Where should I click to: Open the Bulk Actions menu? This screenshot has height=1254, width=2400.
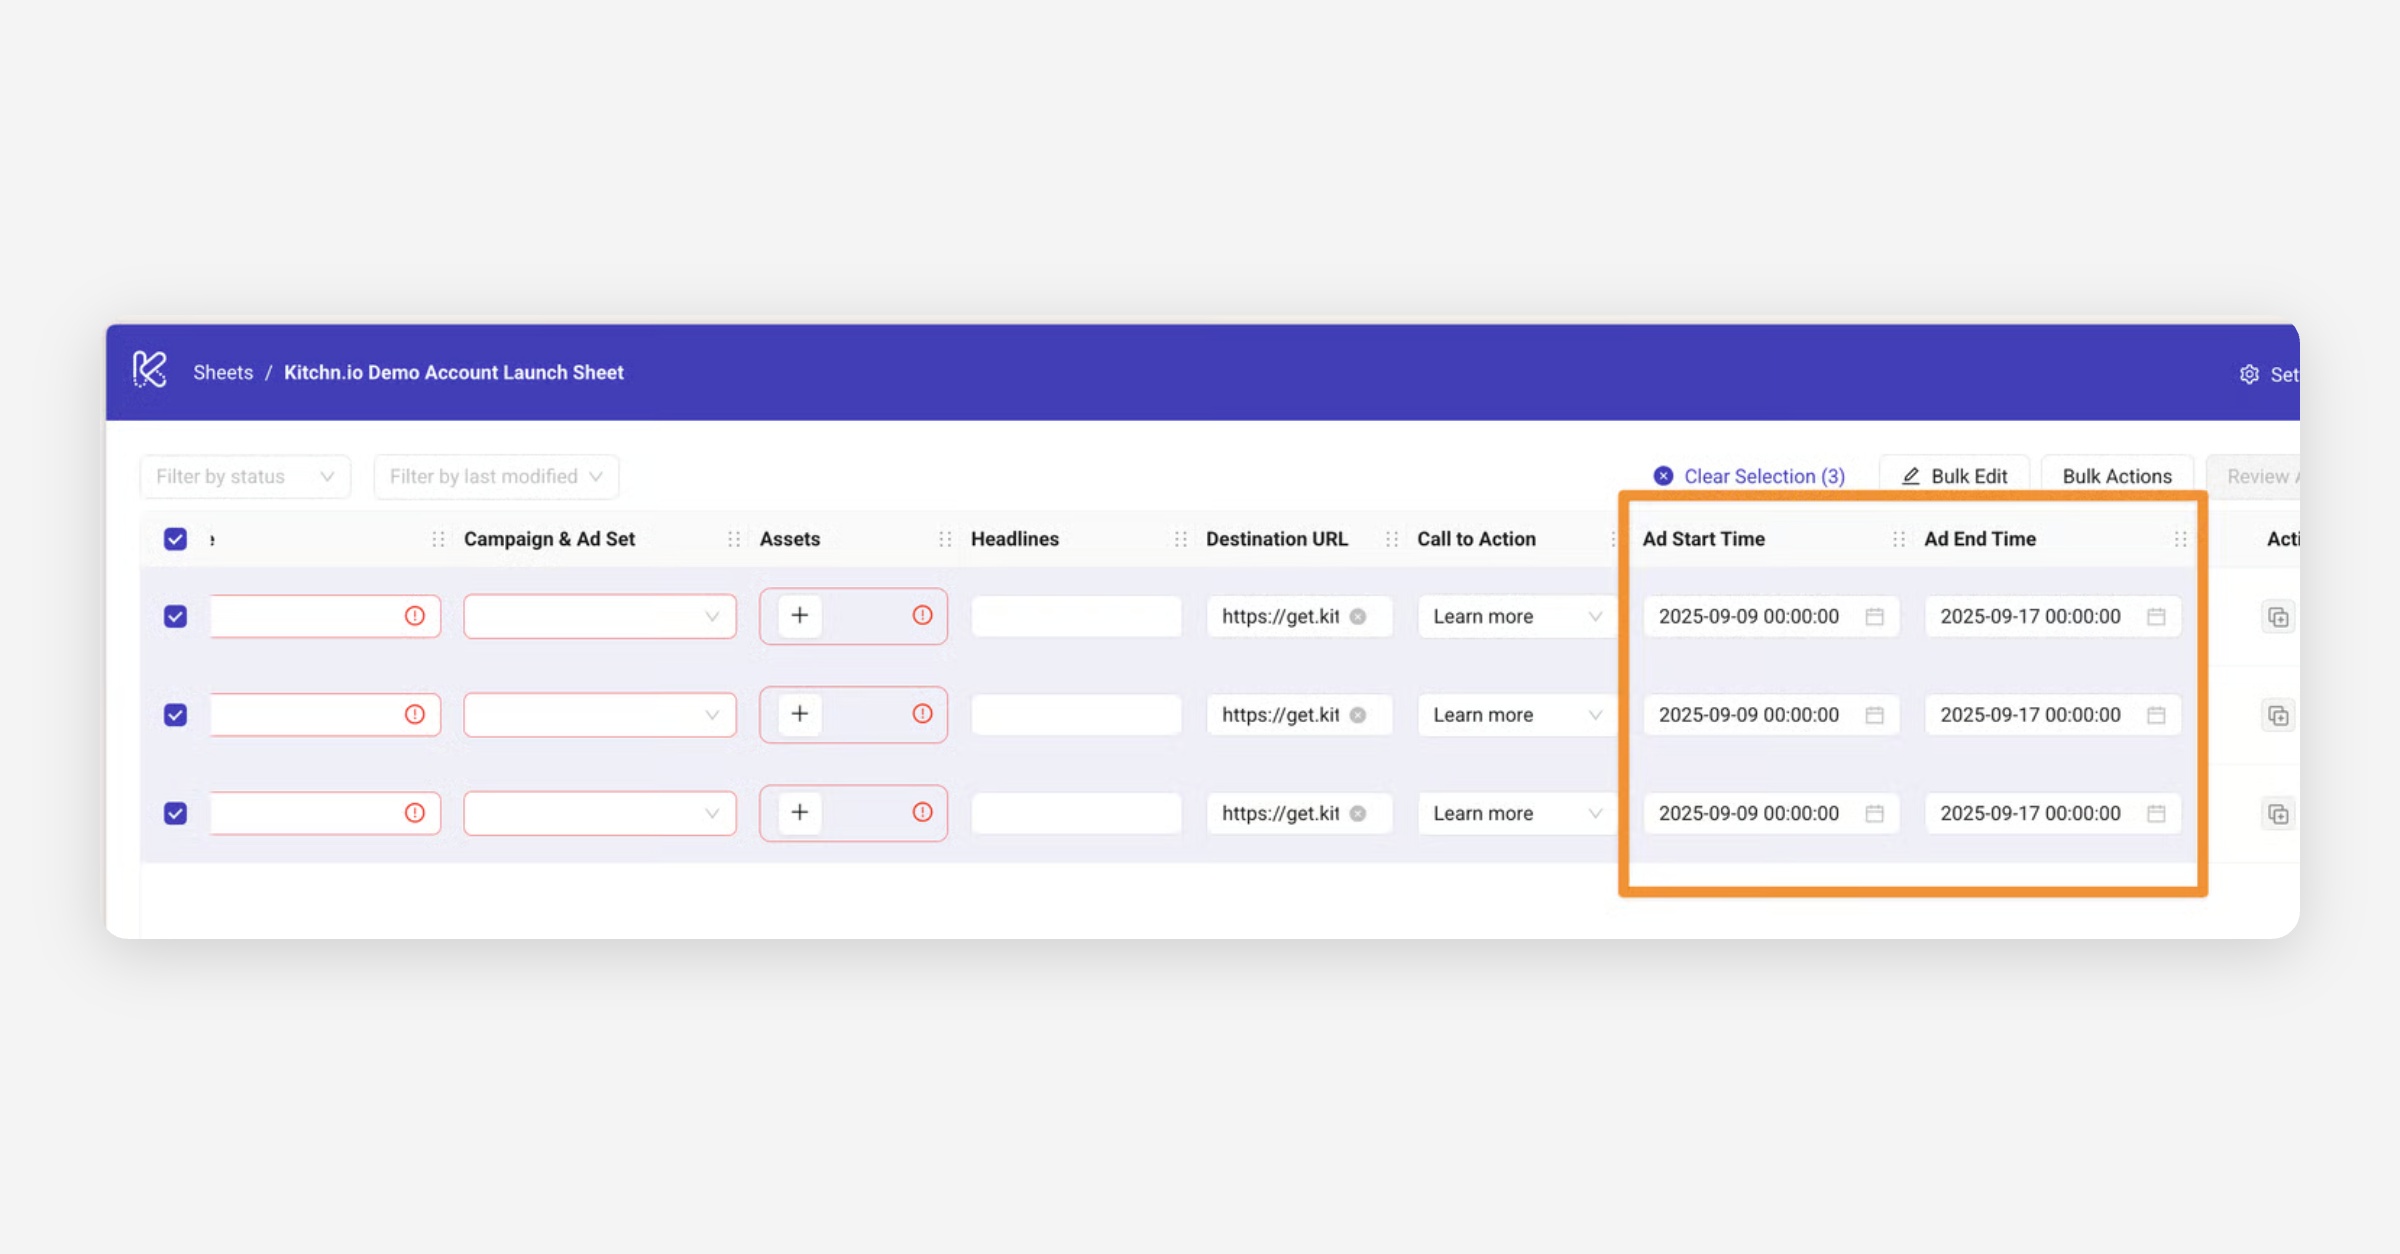click(2116, 477)
